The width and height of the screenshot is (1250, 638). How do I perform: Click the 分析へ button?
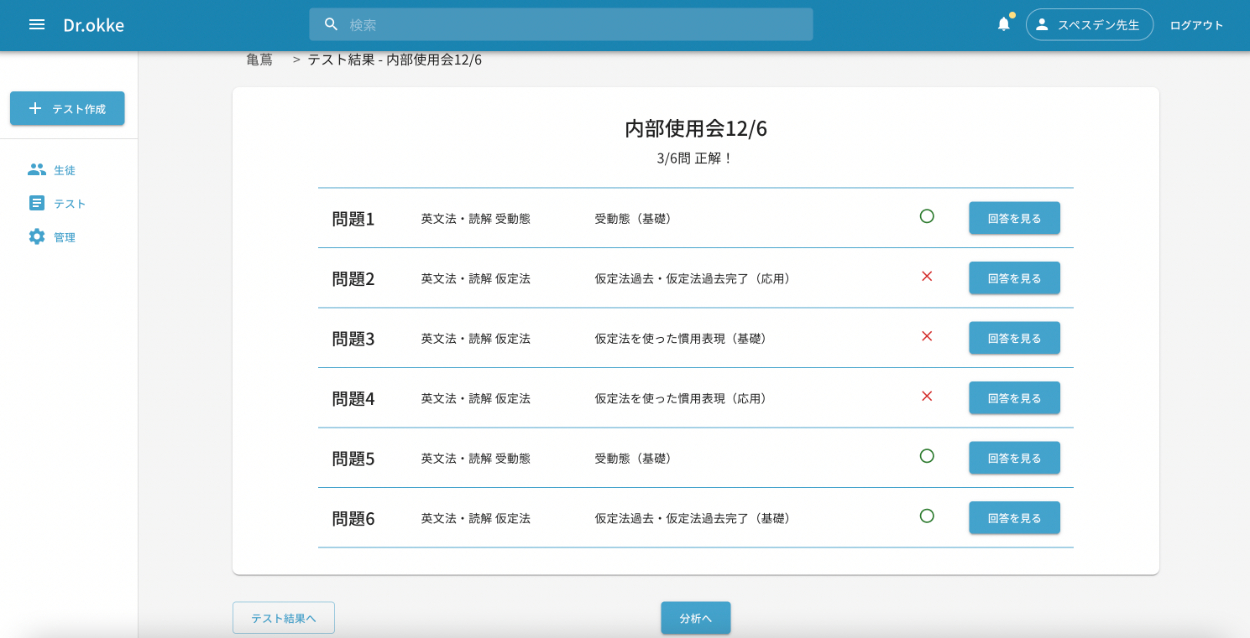click(x=695, y=618)
